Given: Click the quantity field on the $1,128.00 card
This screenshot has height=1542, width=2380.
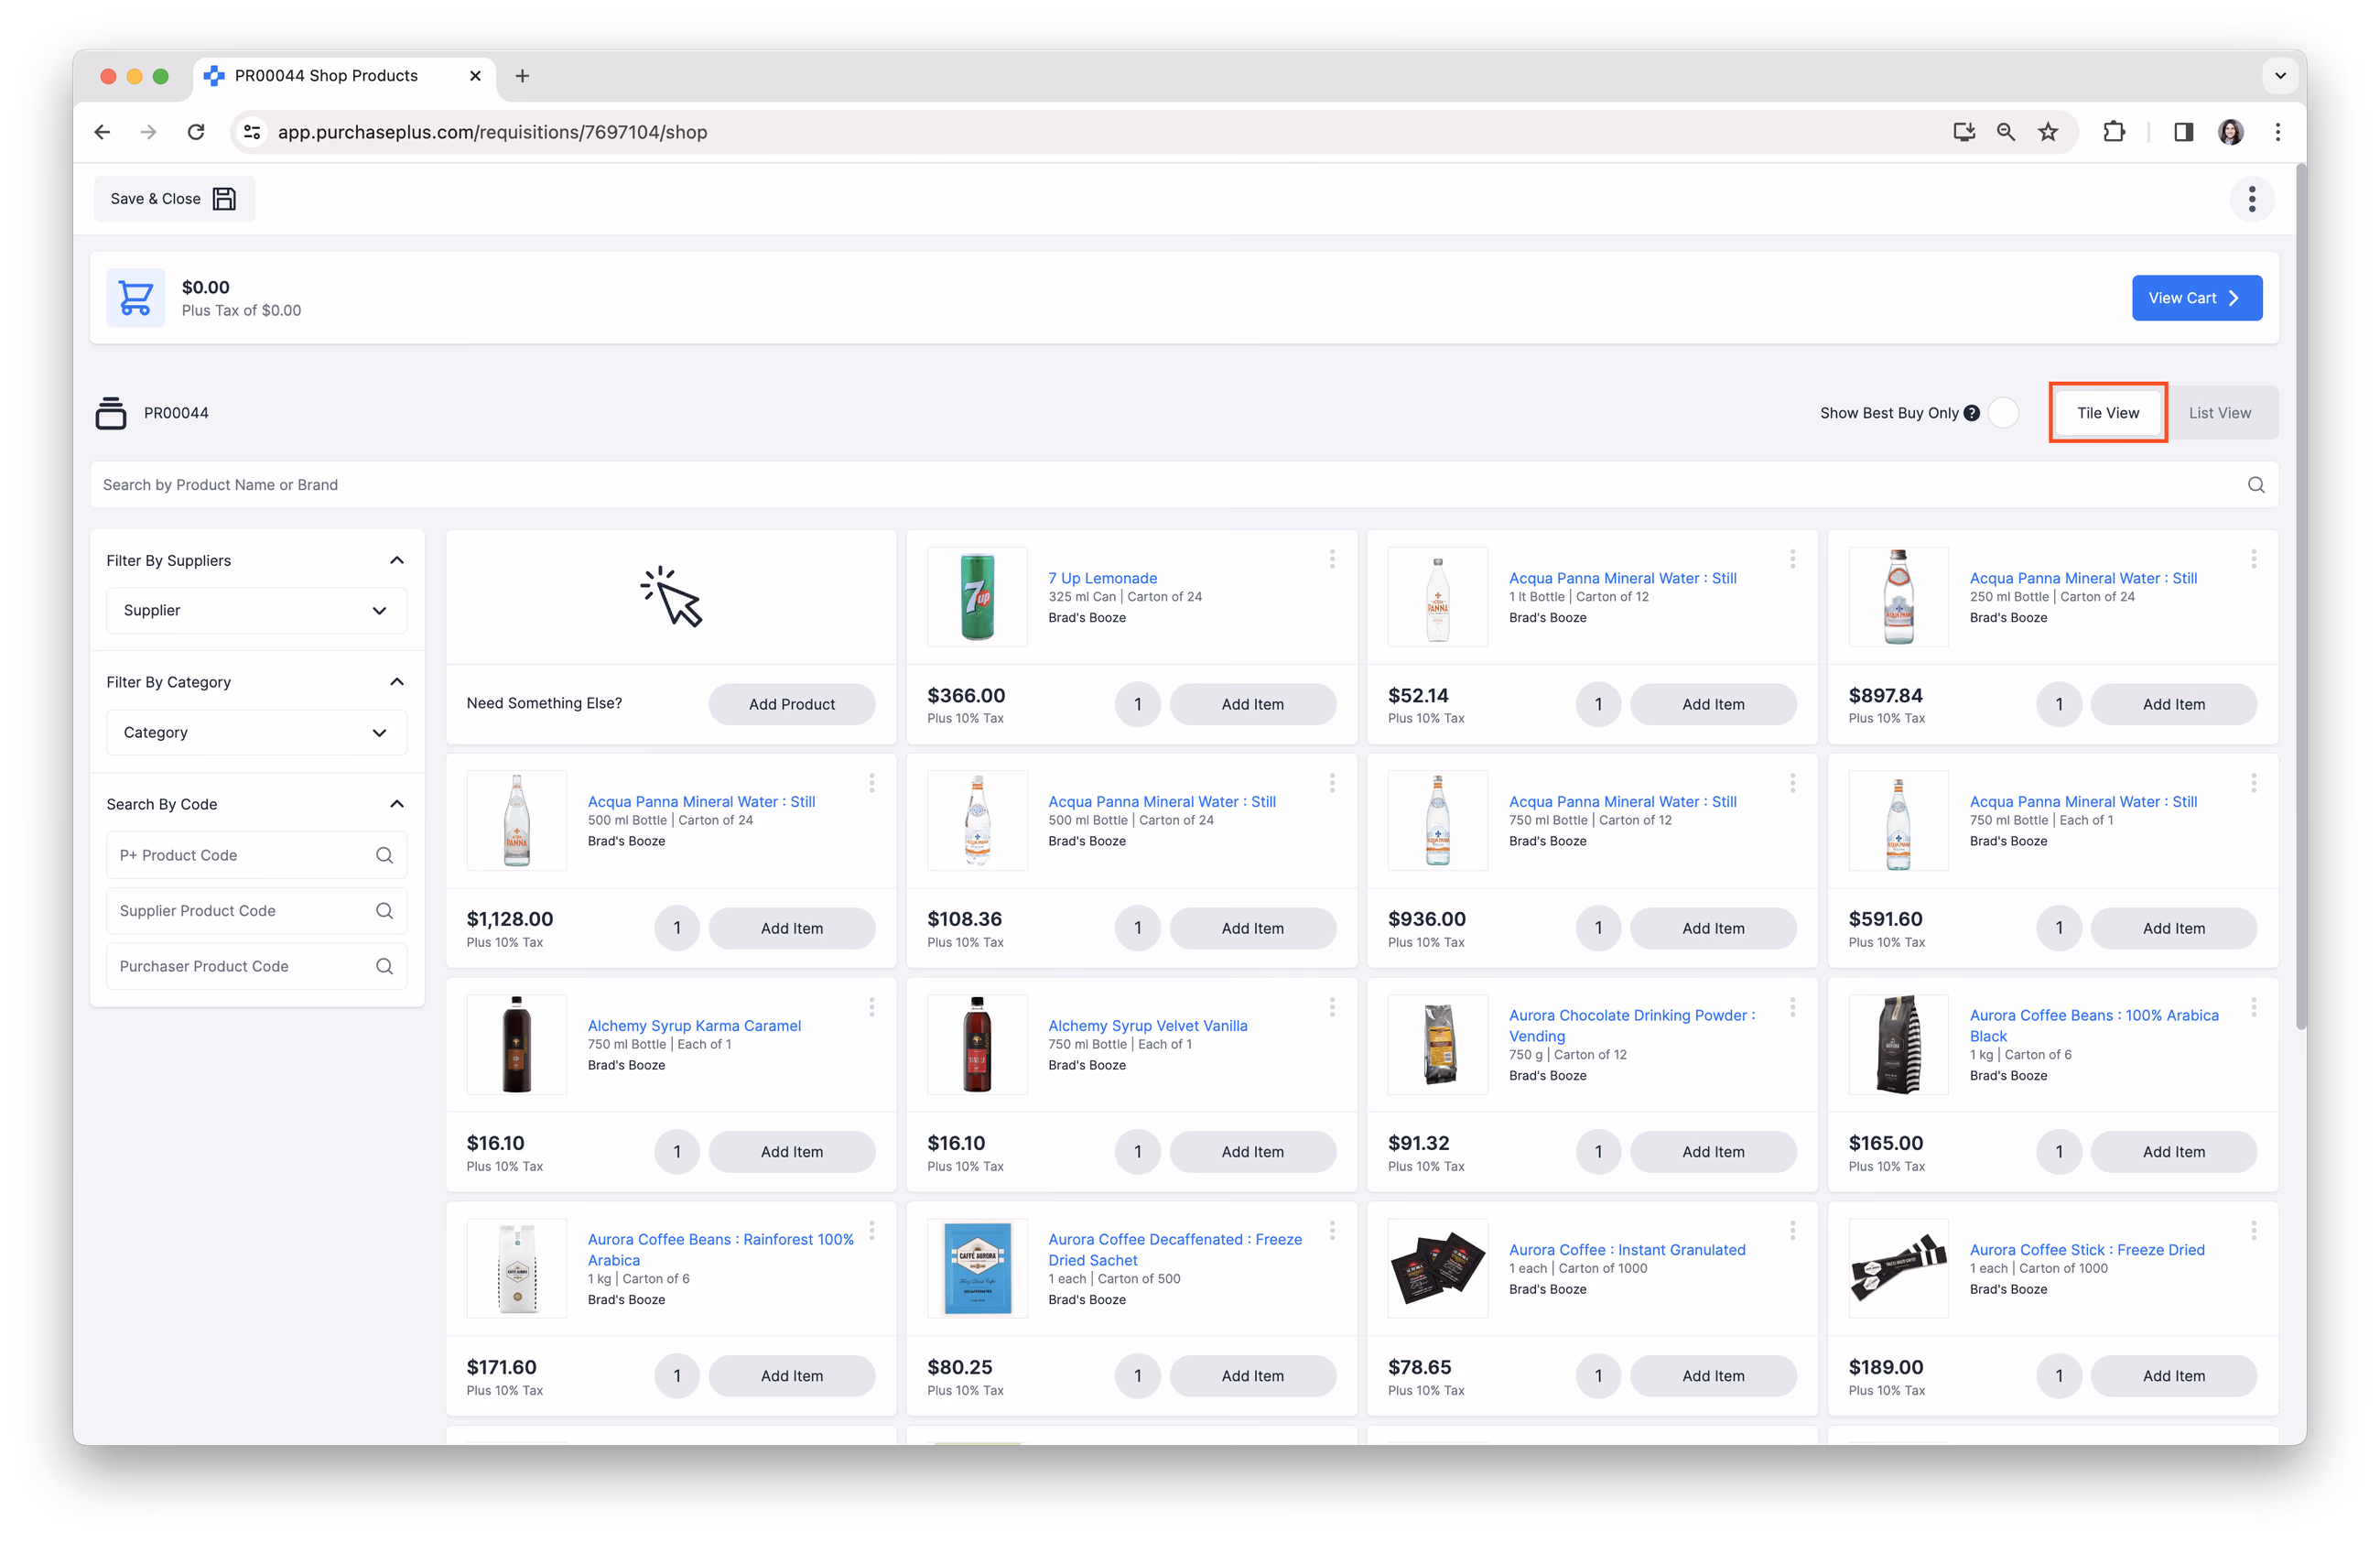Looking at the screenshot, I should (x=677, y=928).
